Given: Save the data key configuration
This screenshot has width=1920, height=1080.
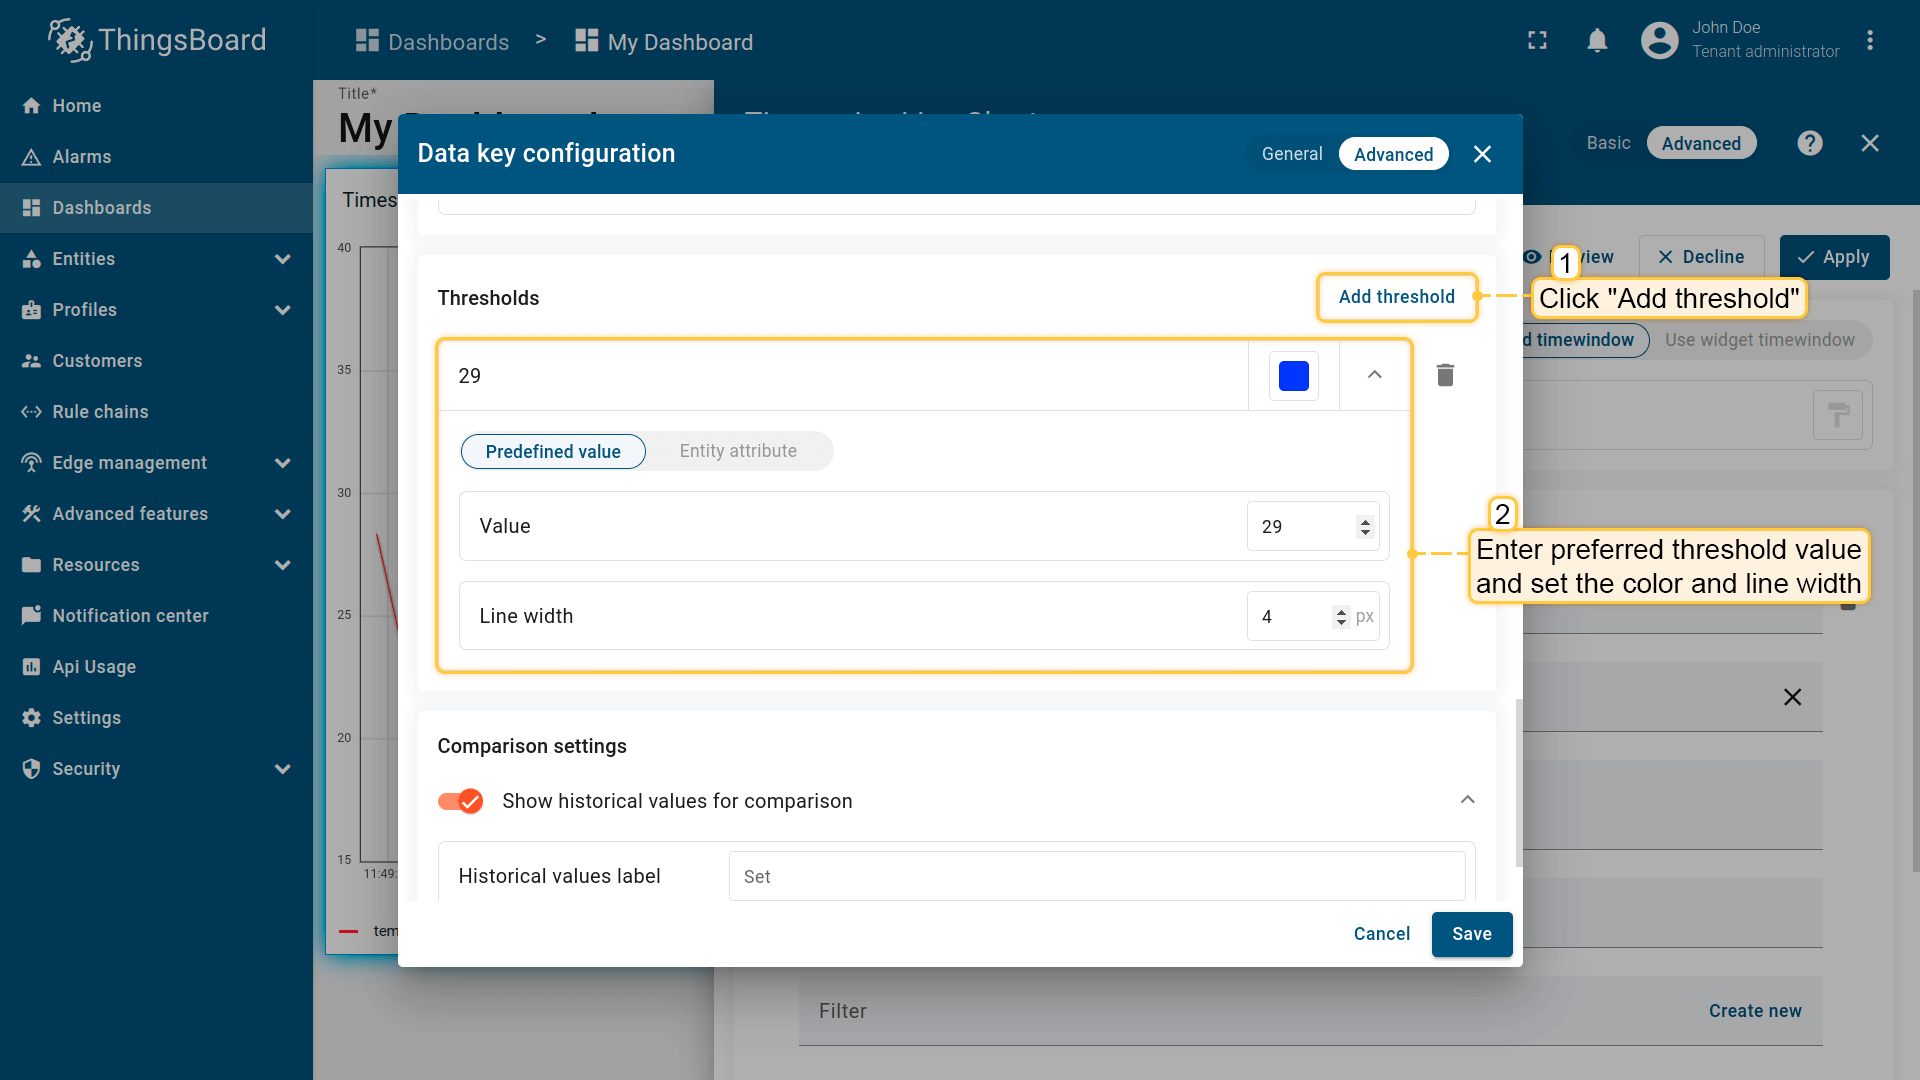Looking at the screenshot, I should click(x=1471, y=934).
